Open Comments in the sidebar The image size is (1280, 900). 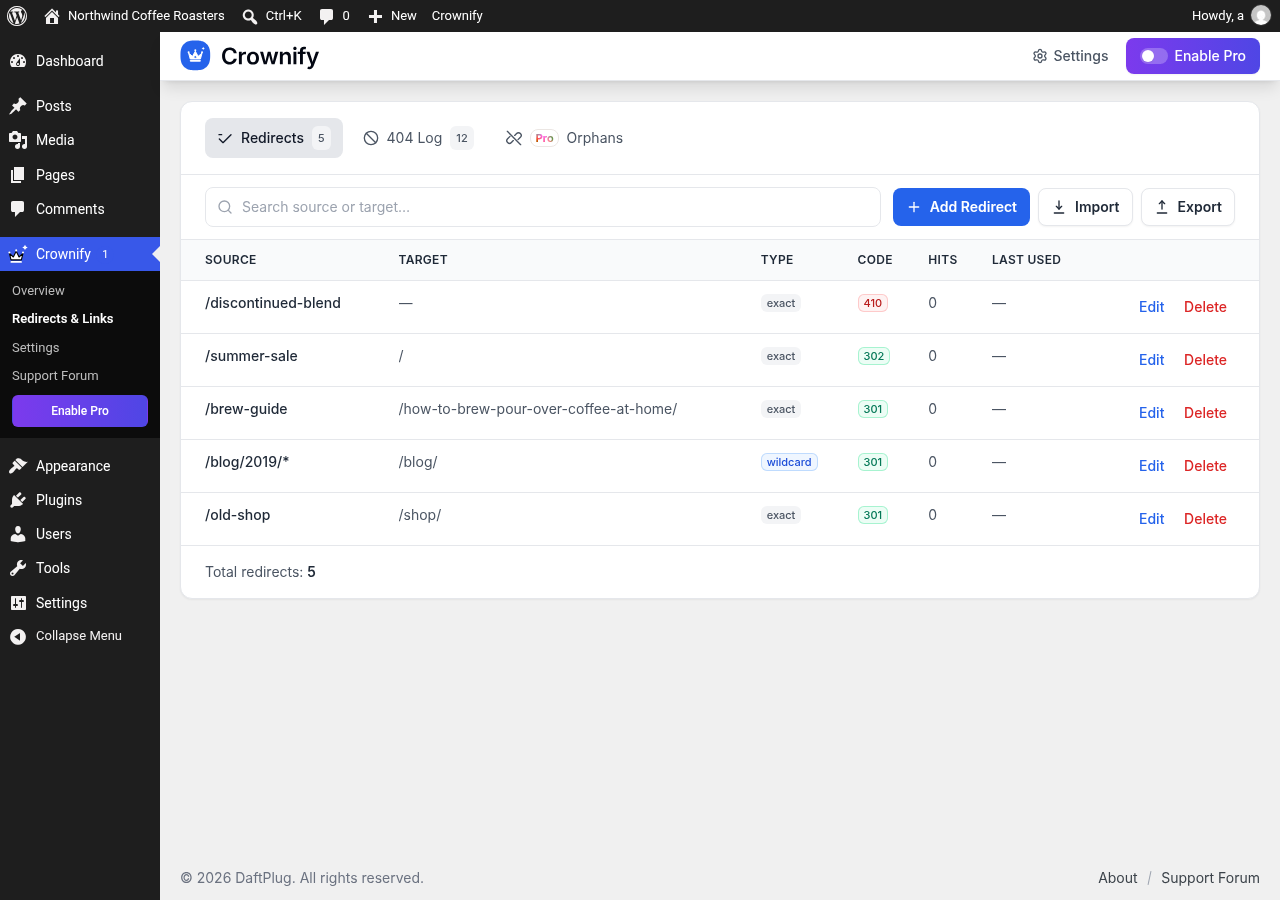click(x=80, y=209)
